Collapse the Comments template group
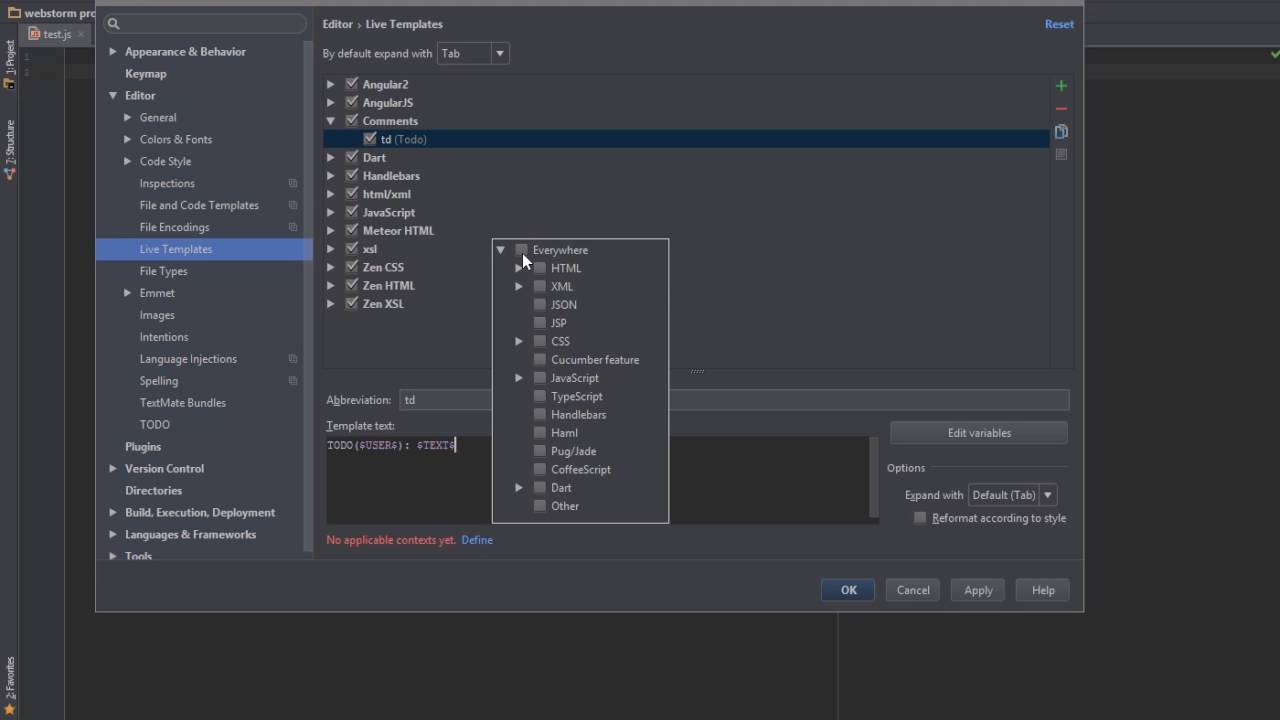Image resolution: width=1280 pixels, height=720 pixels. (x=330, y=121)
